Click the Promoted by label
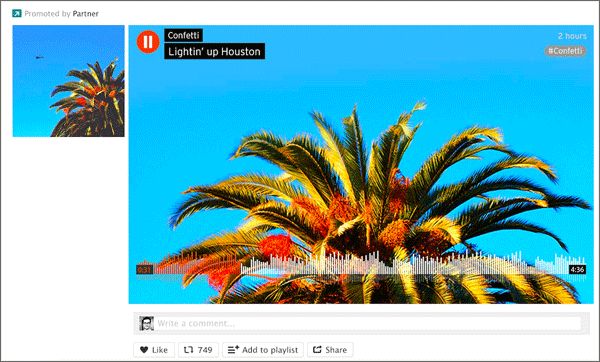600x362 pixels. click(x=47, y=14)
